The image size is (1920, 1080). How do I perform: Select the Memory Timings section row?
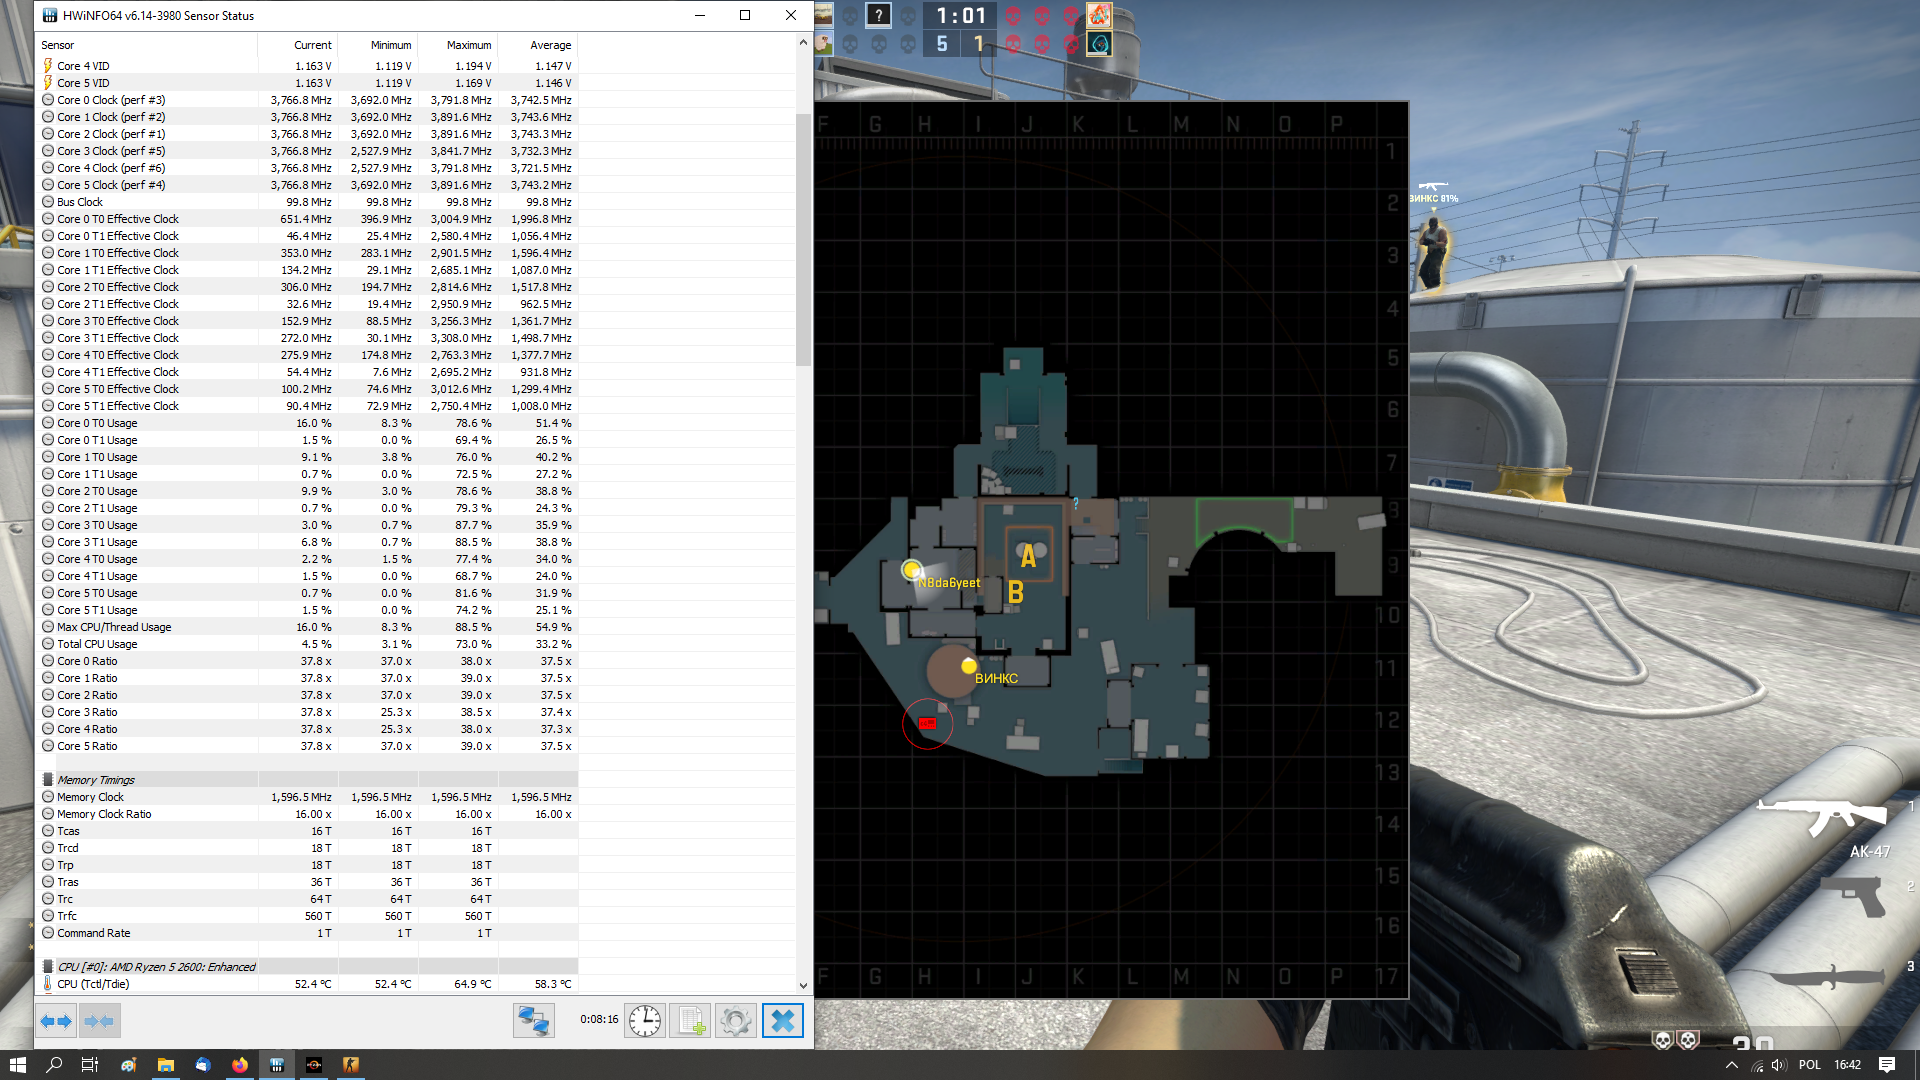[x=96, y=780]
